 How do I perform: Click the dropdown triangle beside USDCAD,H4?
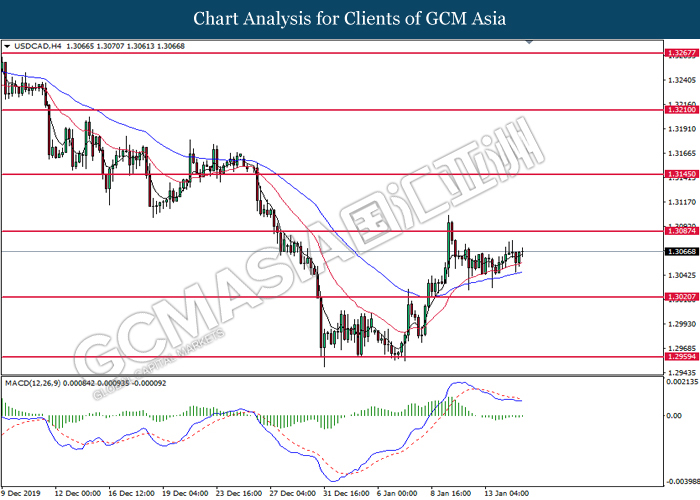[x=7, y=46]
